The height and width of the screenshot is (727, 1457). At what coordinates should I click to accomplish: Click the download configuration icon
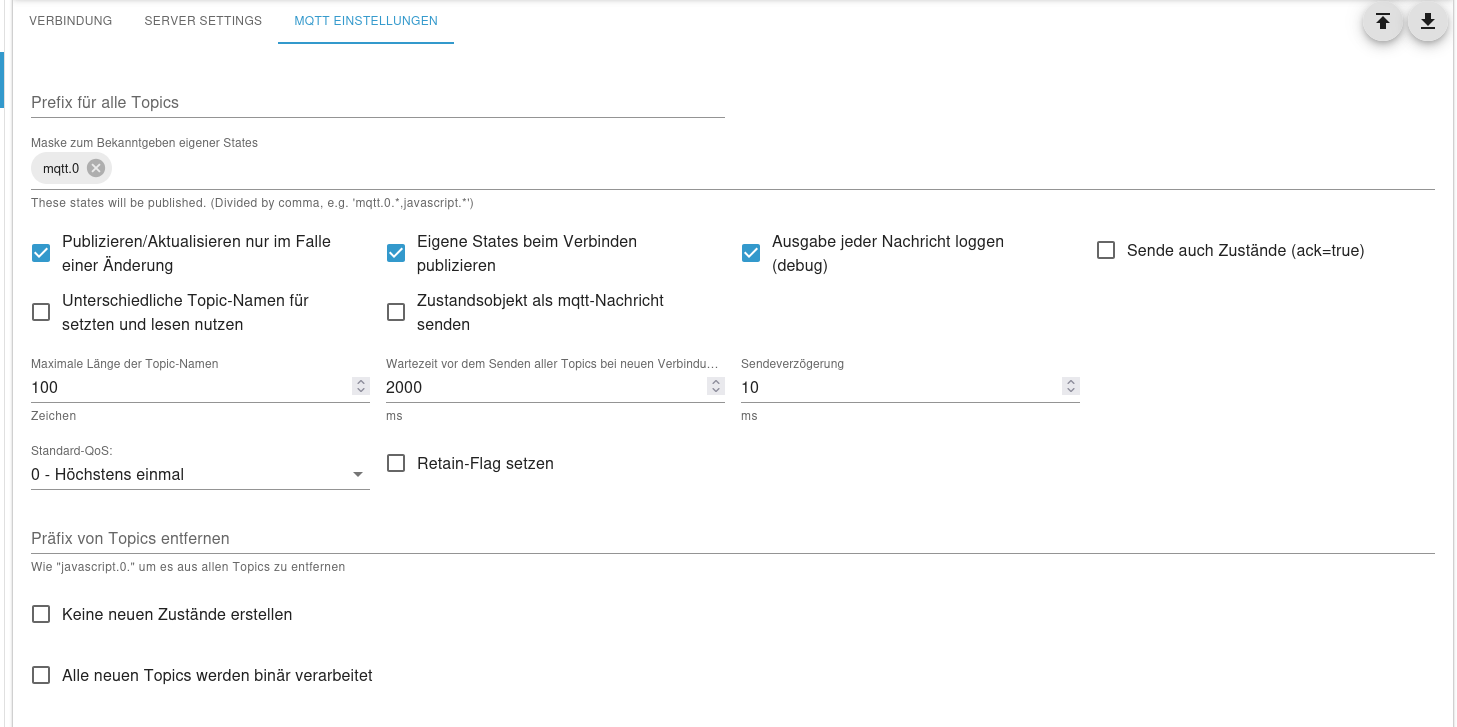point(1428,22)
